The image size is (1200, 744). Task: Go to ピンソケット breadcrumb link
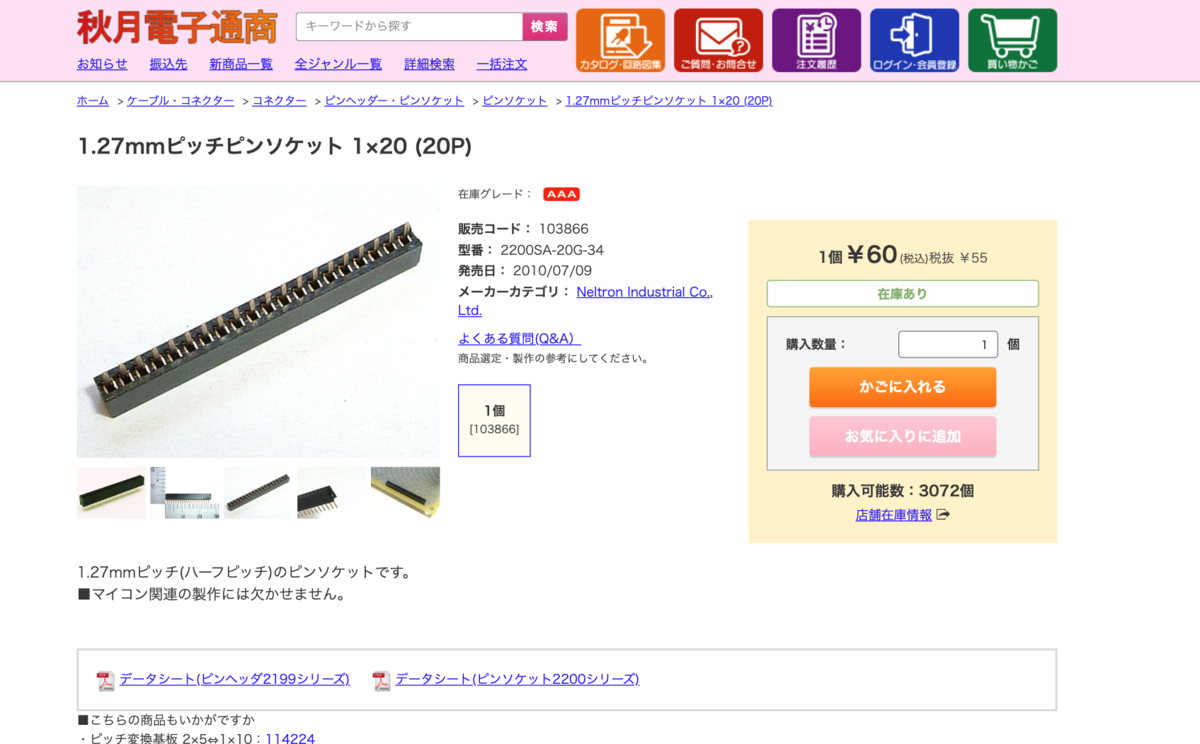pos(514,101)
